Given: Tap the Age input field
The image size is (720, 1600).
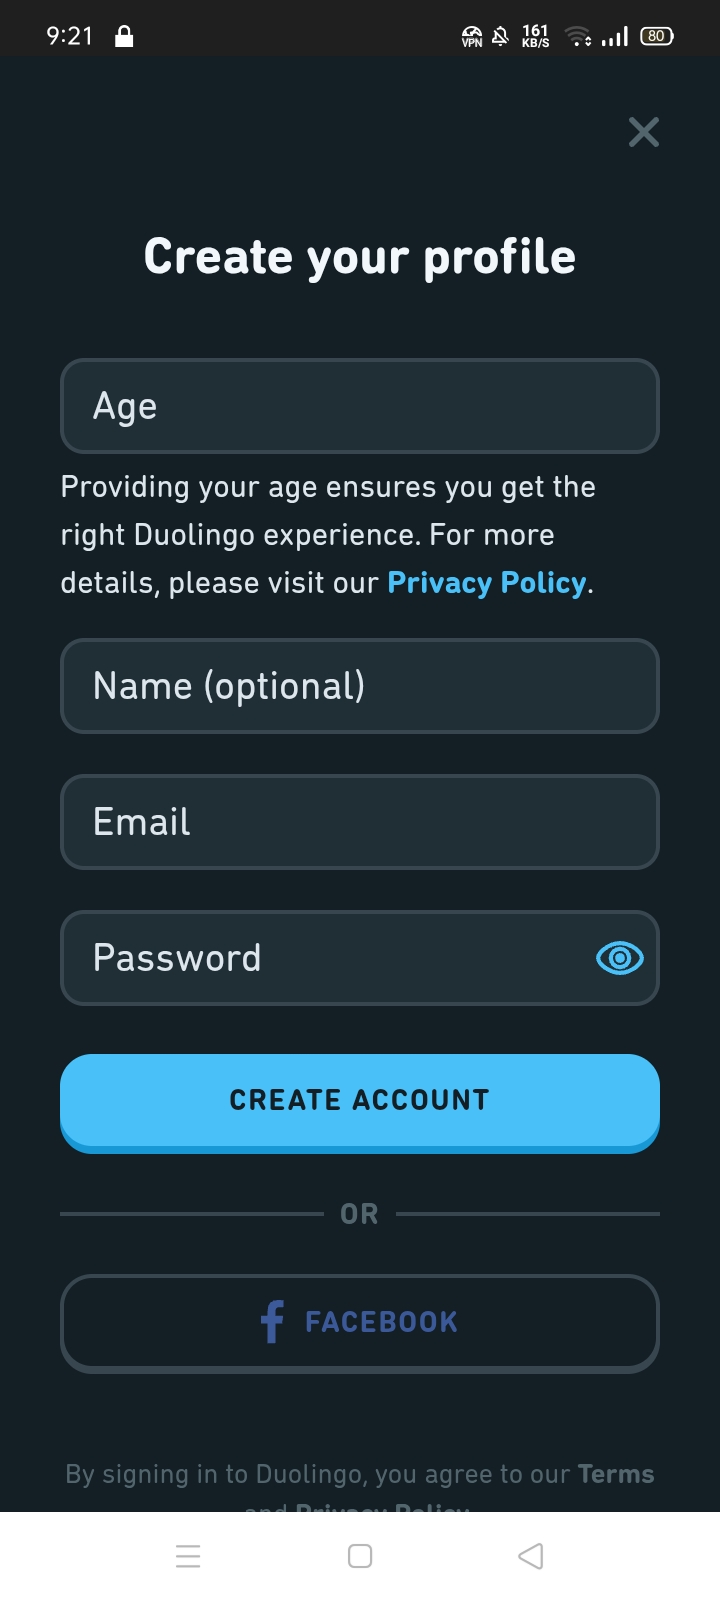Looking at the screenshot, I should pyautogui.click(x=360, y=406).
